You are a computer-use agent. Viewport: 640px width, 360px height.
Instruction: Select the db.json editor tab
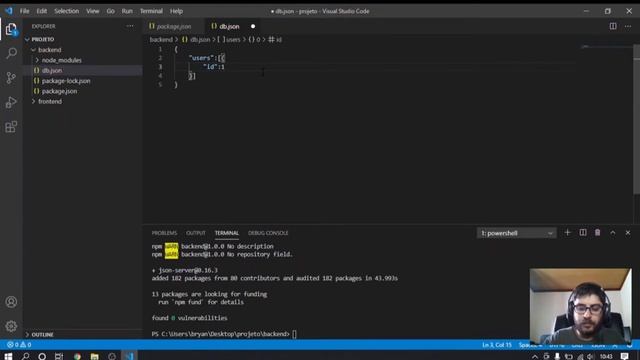point(229,27)
